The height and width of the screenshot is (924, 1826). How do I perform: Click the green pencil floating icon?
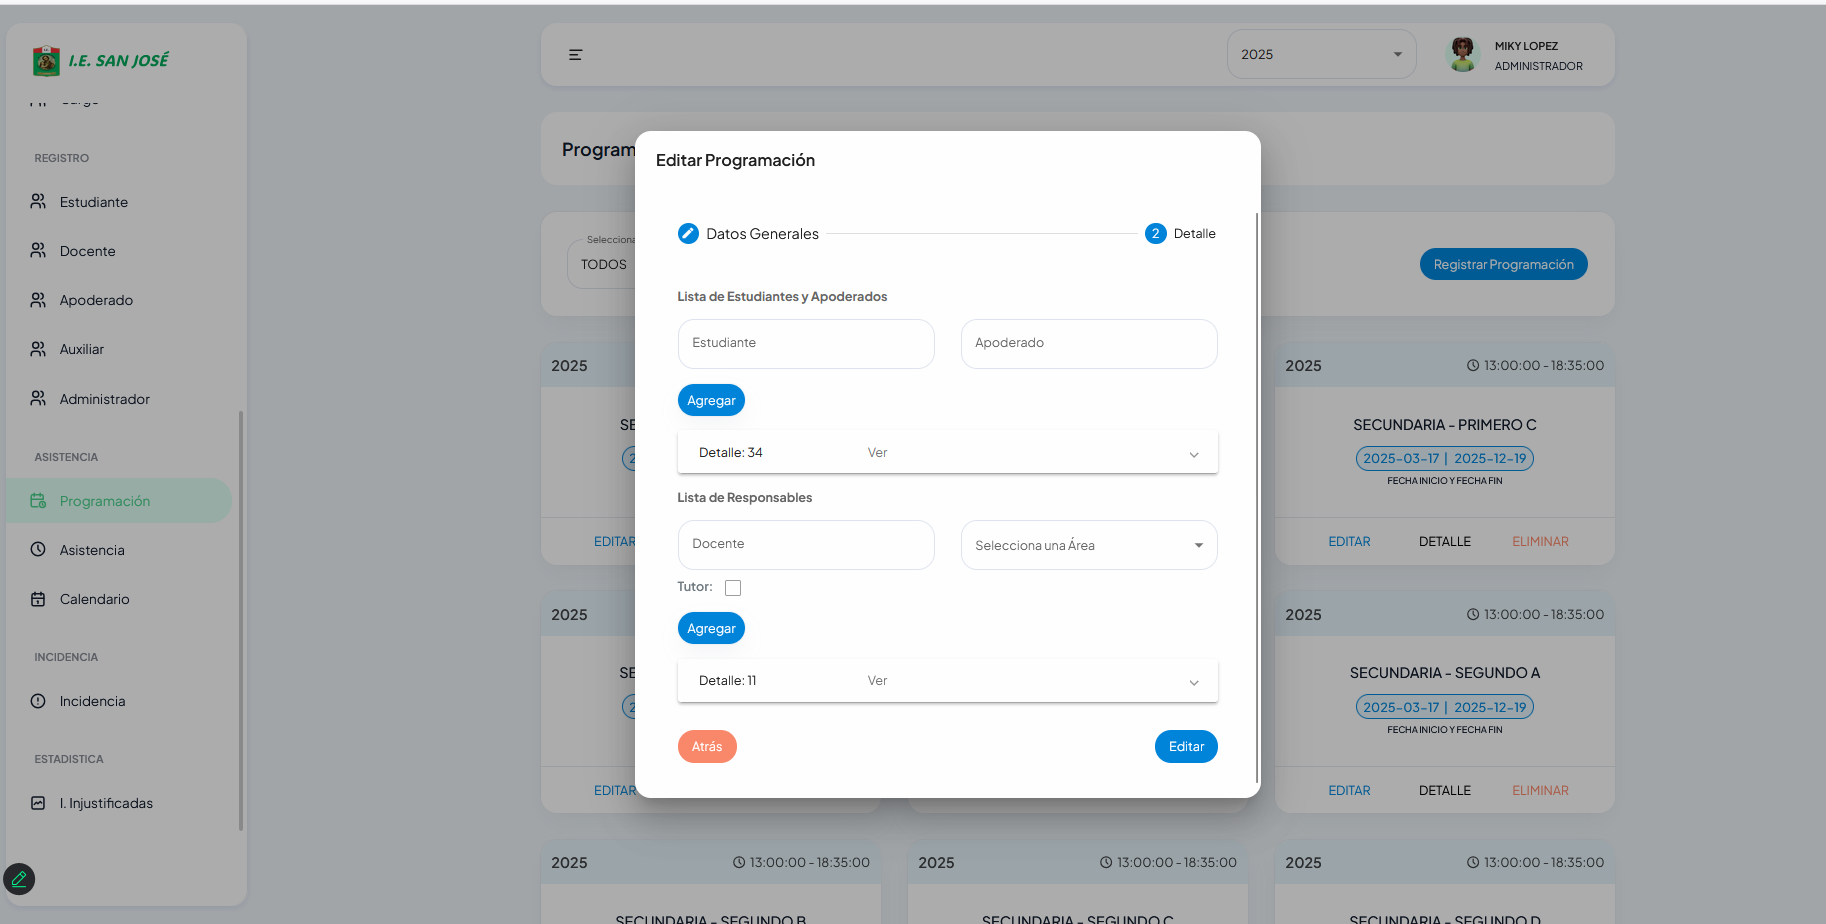[19, 879]
